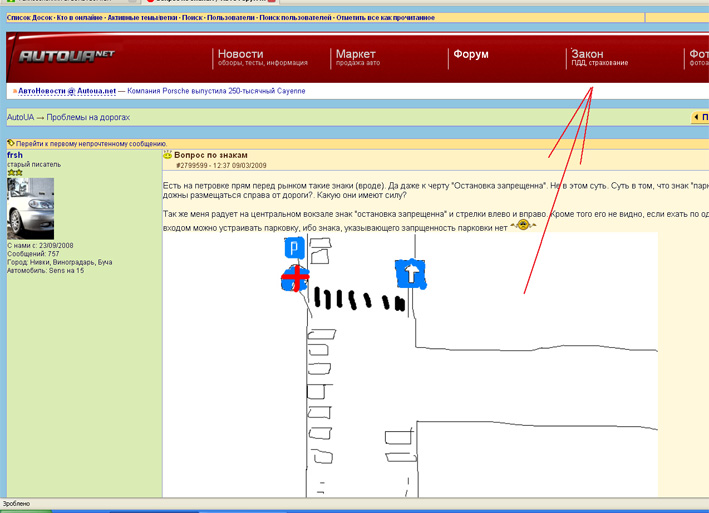Image resolution: width=709 pixels, height=513 pixels.
Task: Open the frsh username profile link
Action: [15, 155]
